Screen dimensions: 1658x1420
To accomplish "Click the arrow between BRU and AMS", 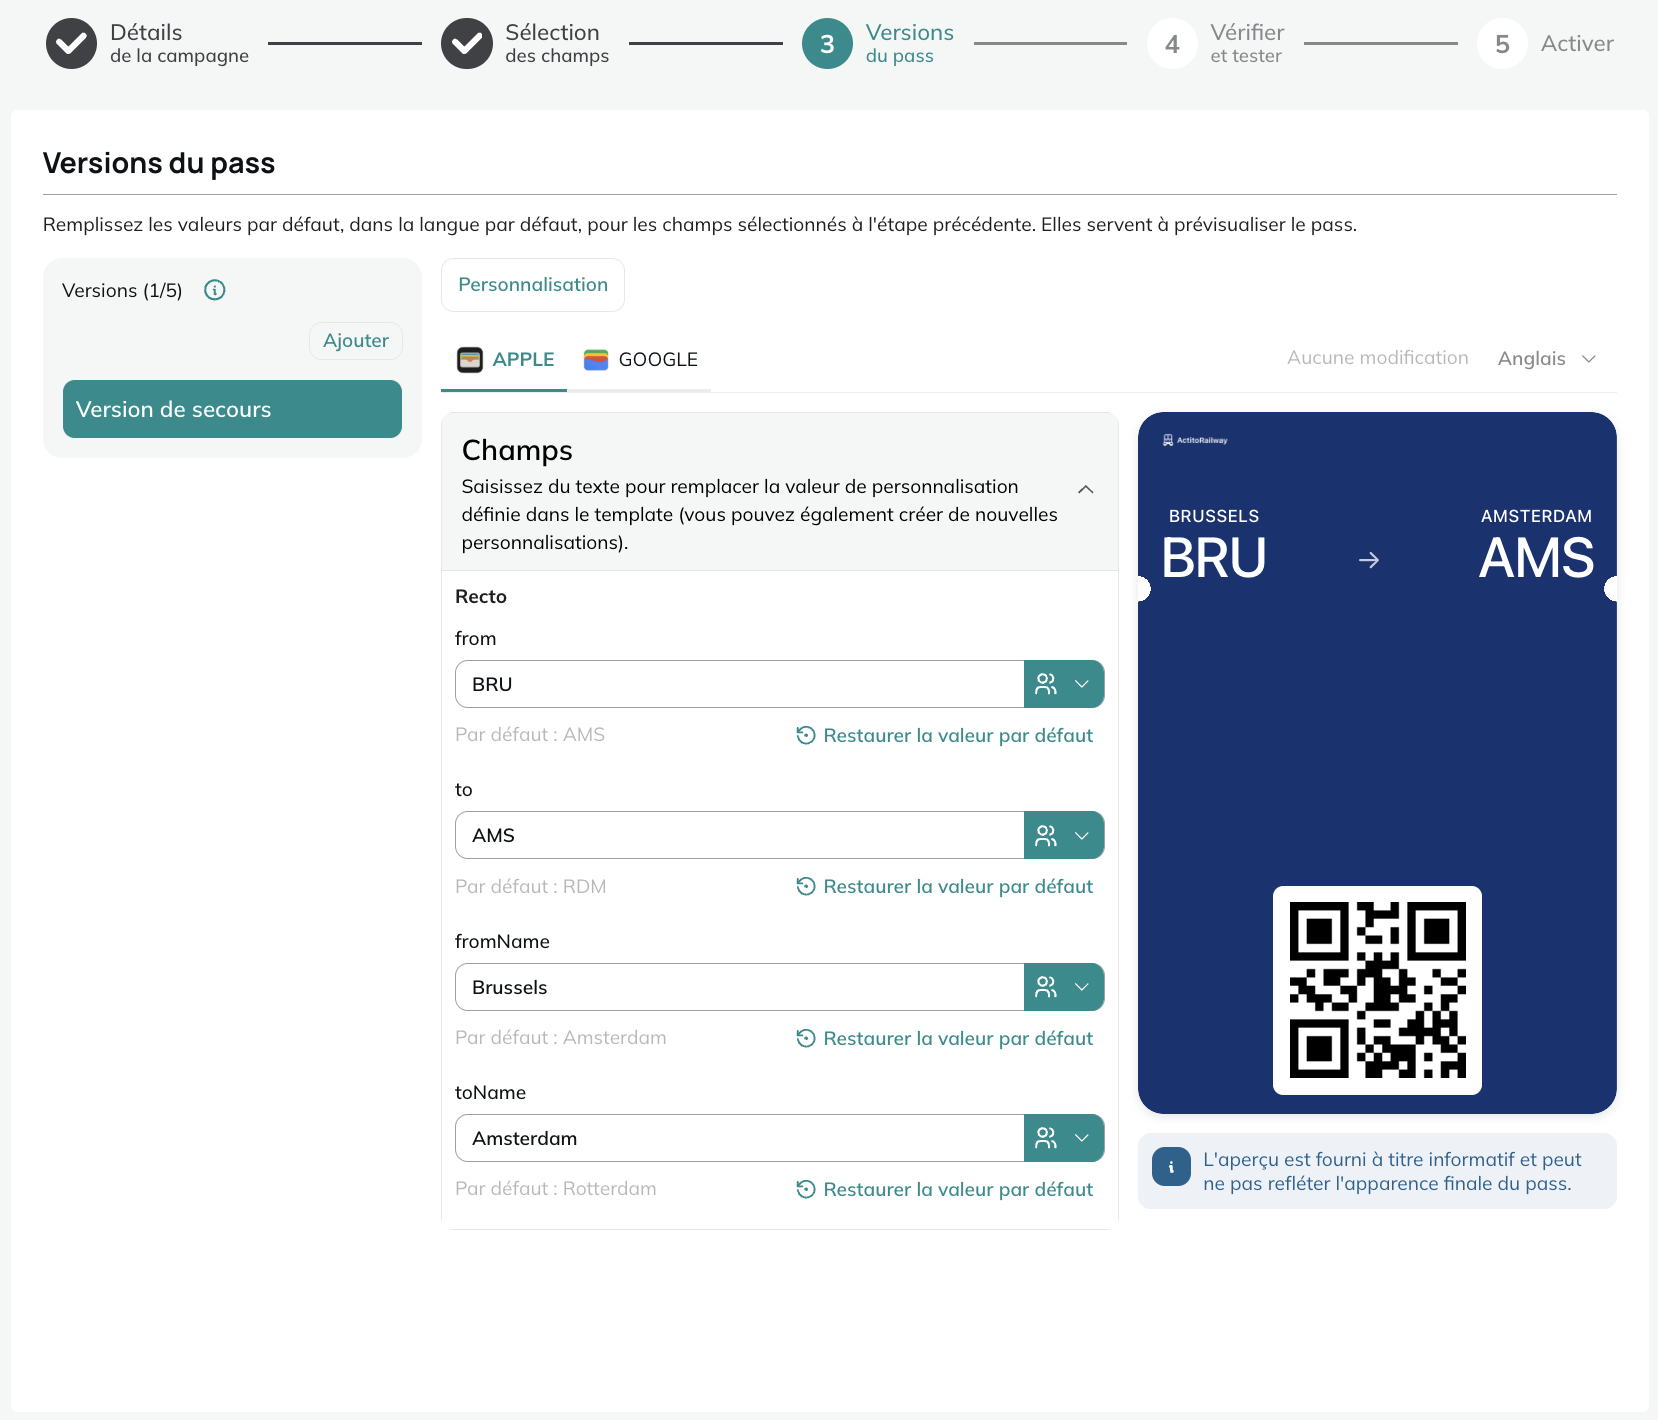I will [x=1369, y=560].
